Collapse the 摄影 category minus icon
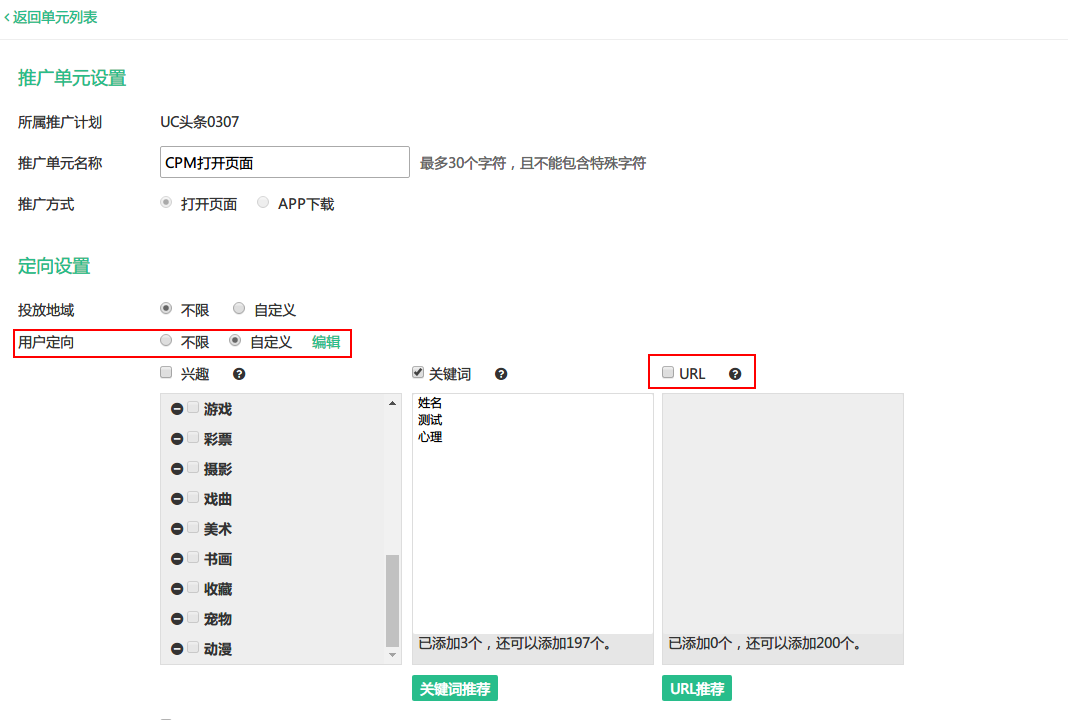This screenshot has width=1068, height=720. 177,469
